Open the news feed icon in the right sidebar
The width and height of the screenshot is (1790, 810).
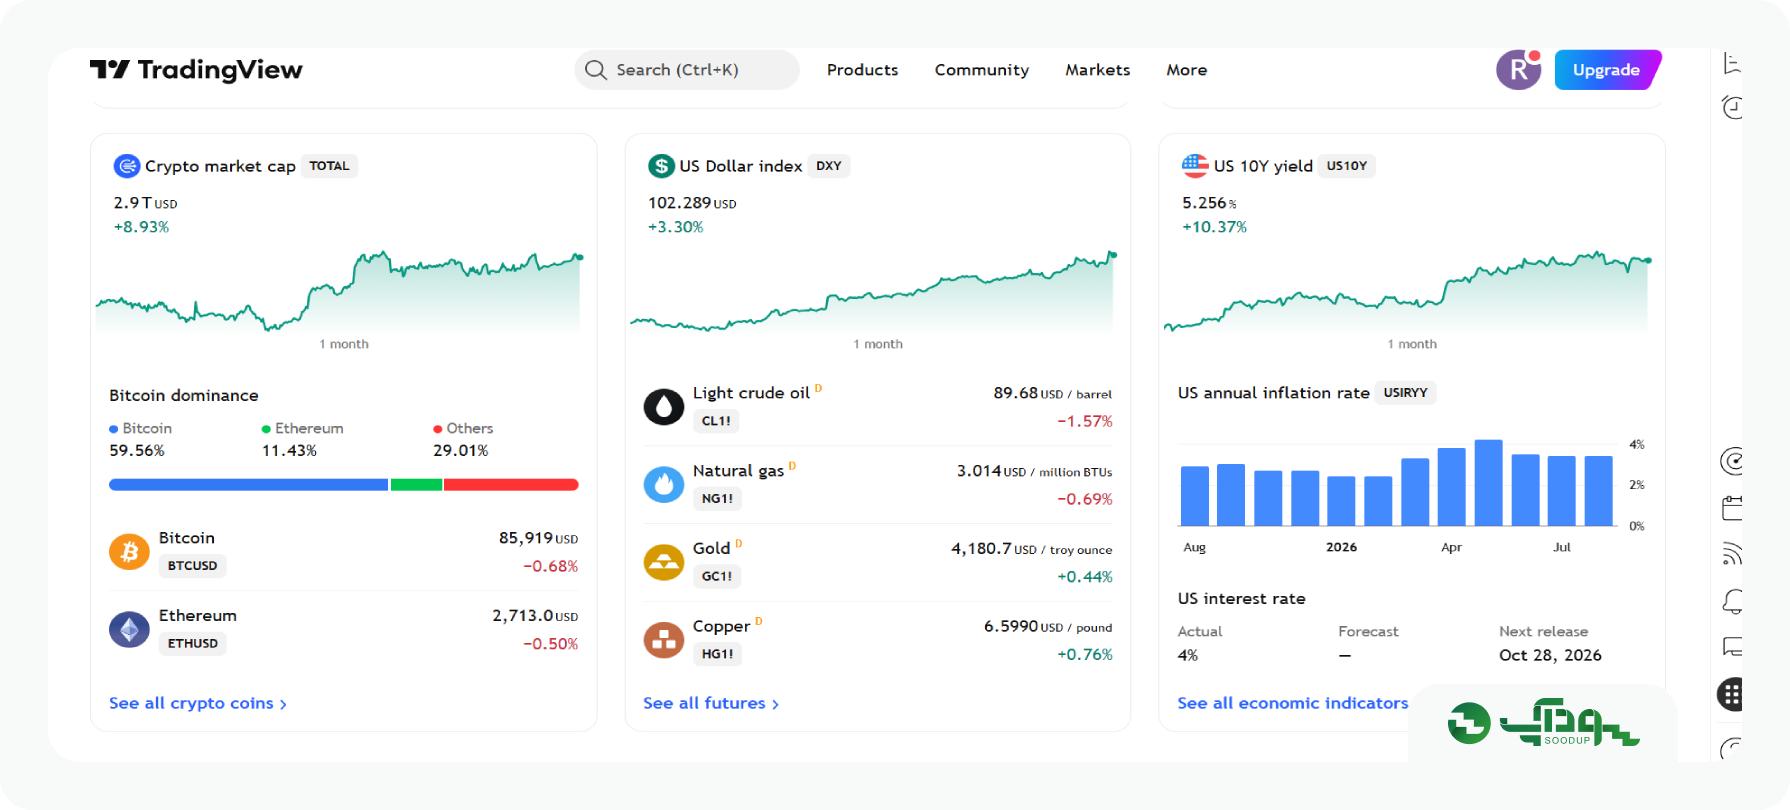click(1732, 553)
